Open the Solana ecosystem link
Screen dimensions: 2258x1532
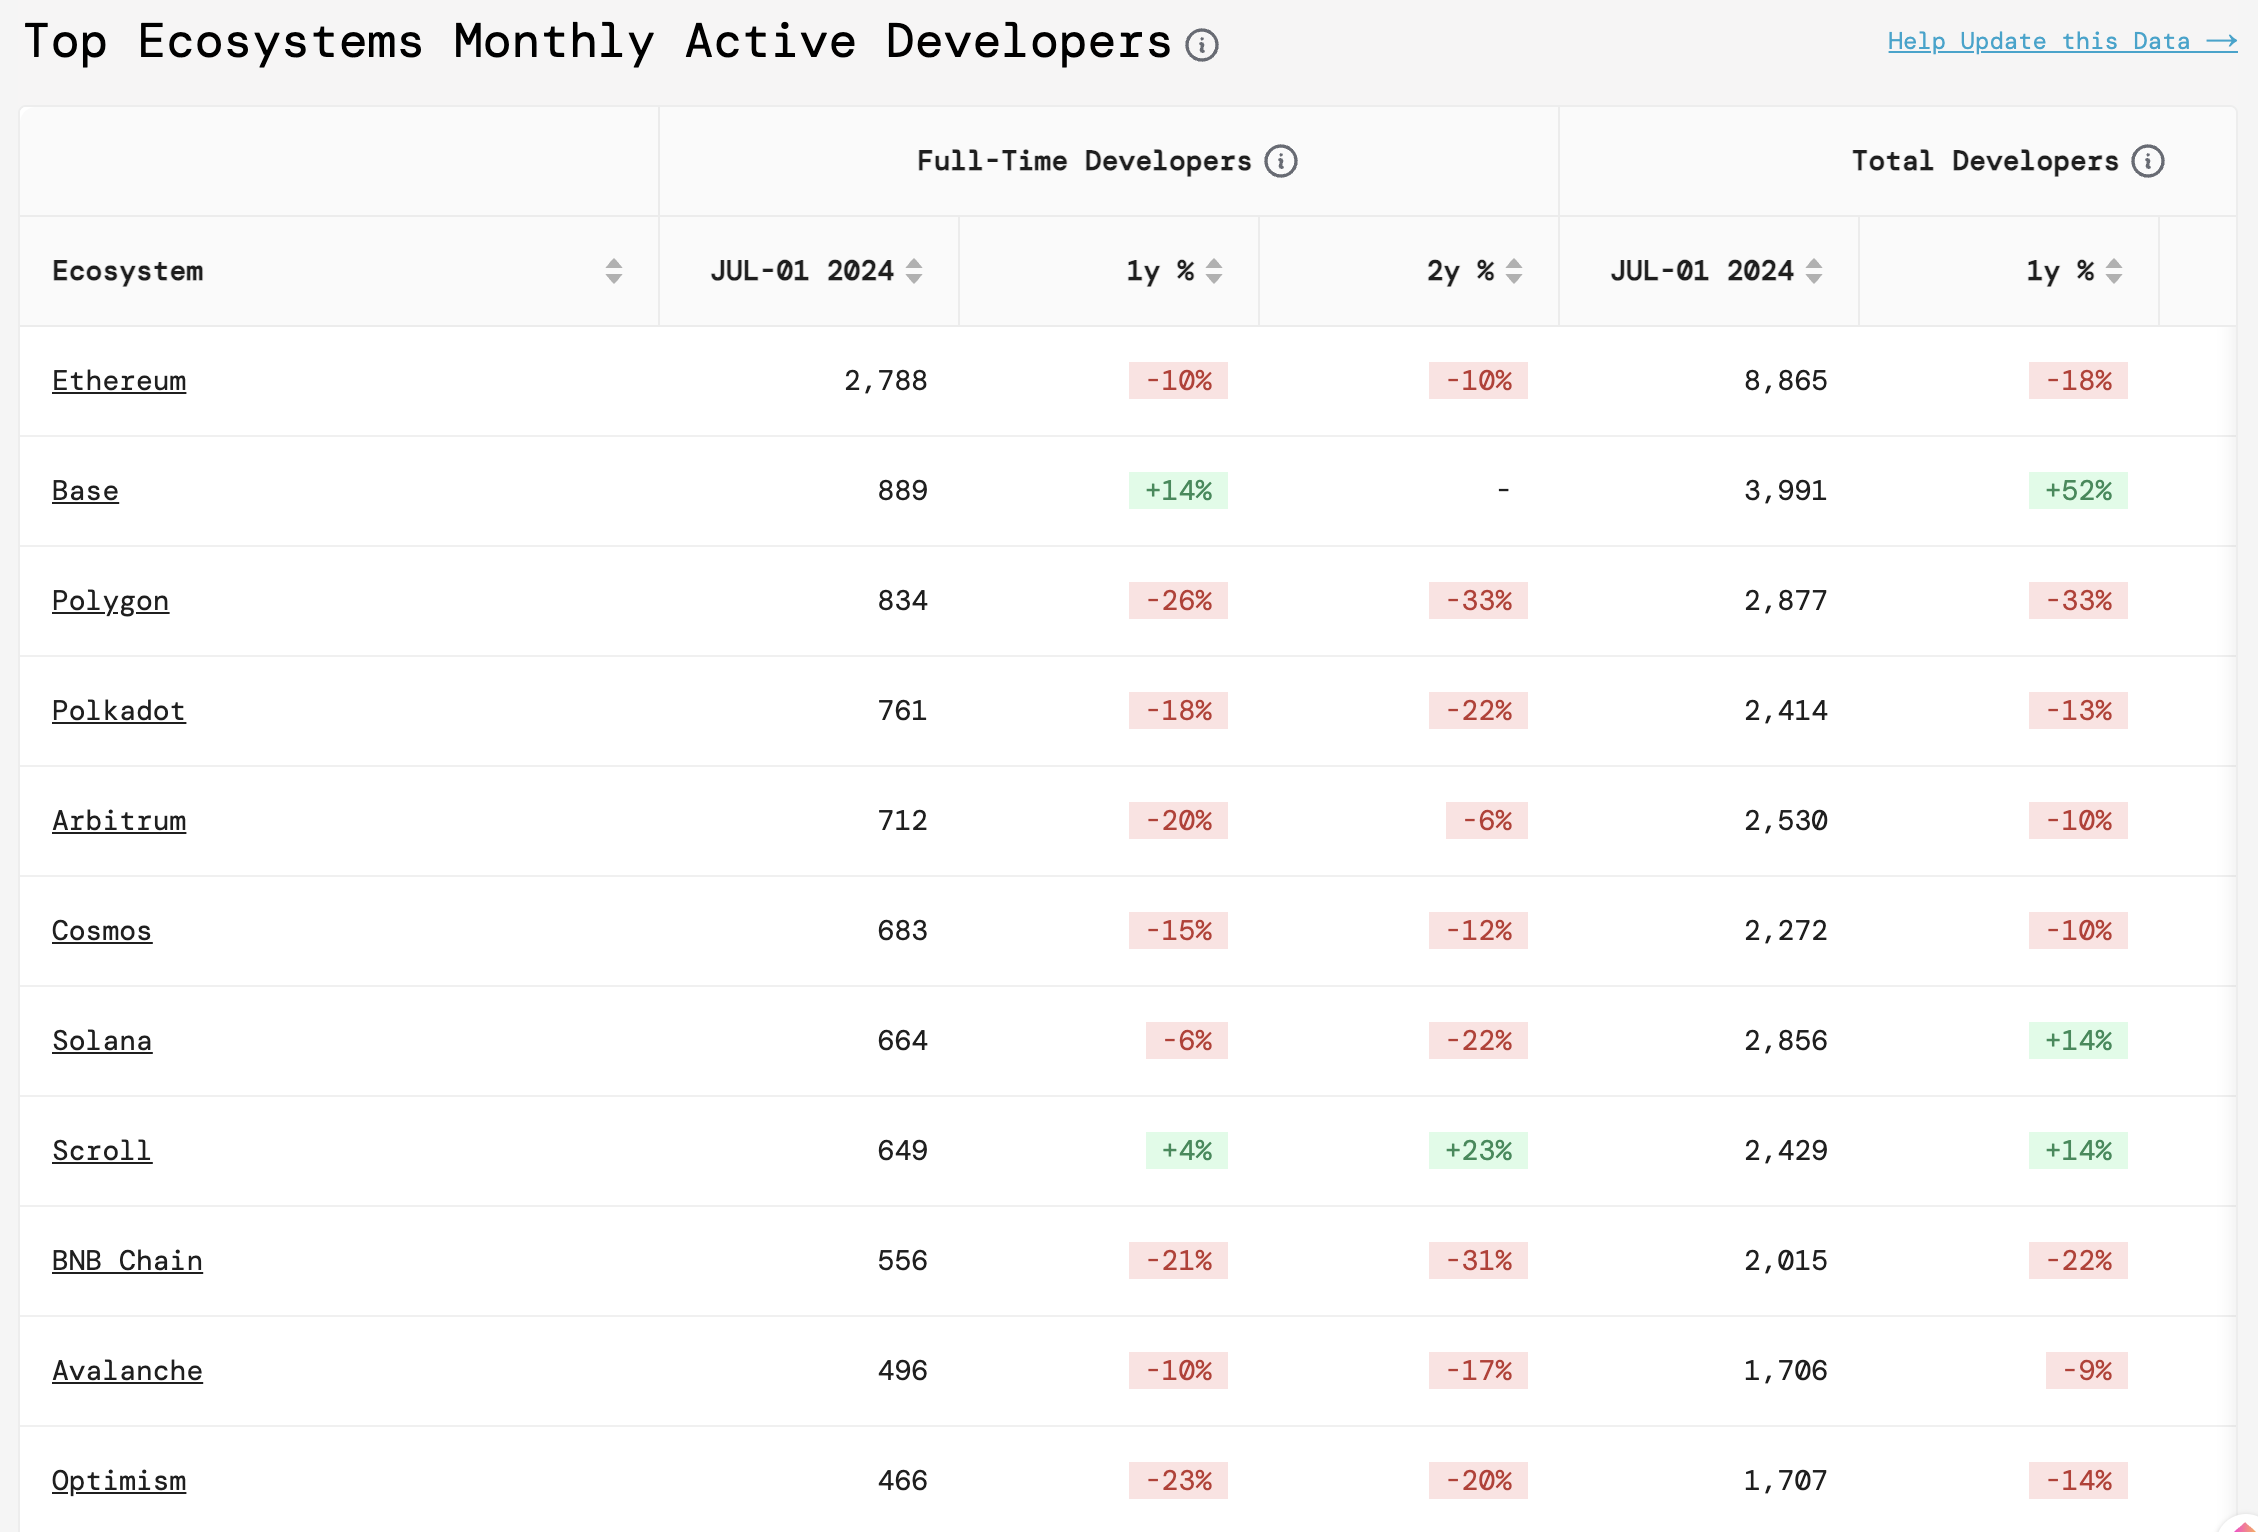tap(102, 1041)
